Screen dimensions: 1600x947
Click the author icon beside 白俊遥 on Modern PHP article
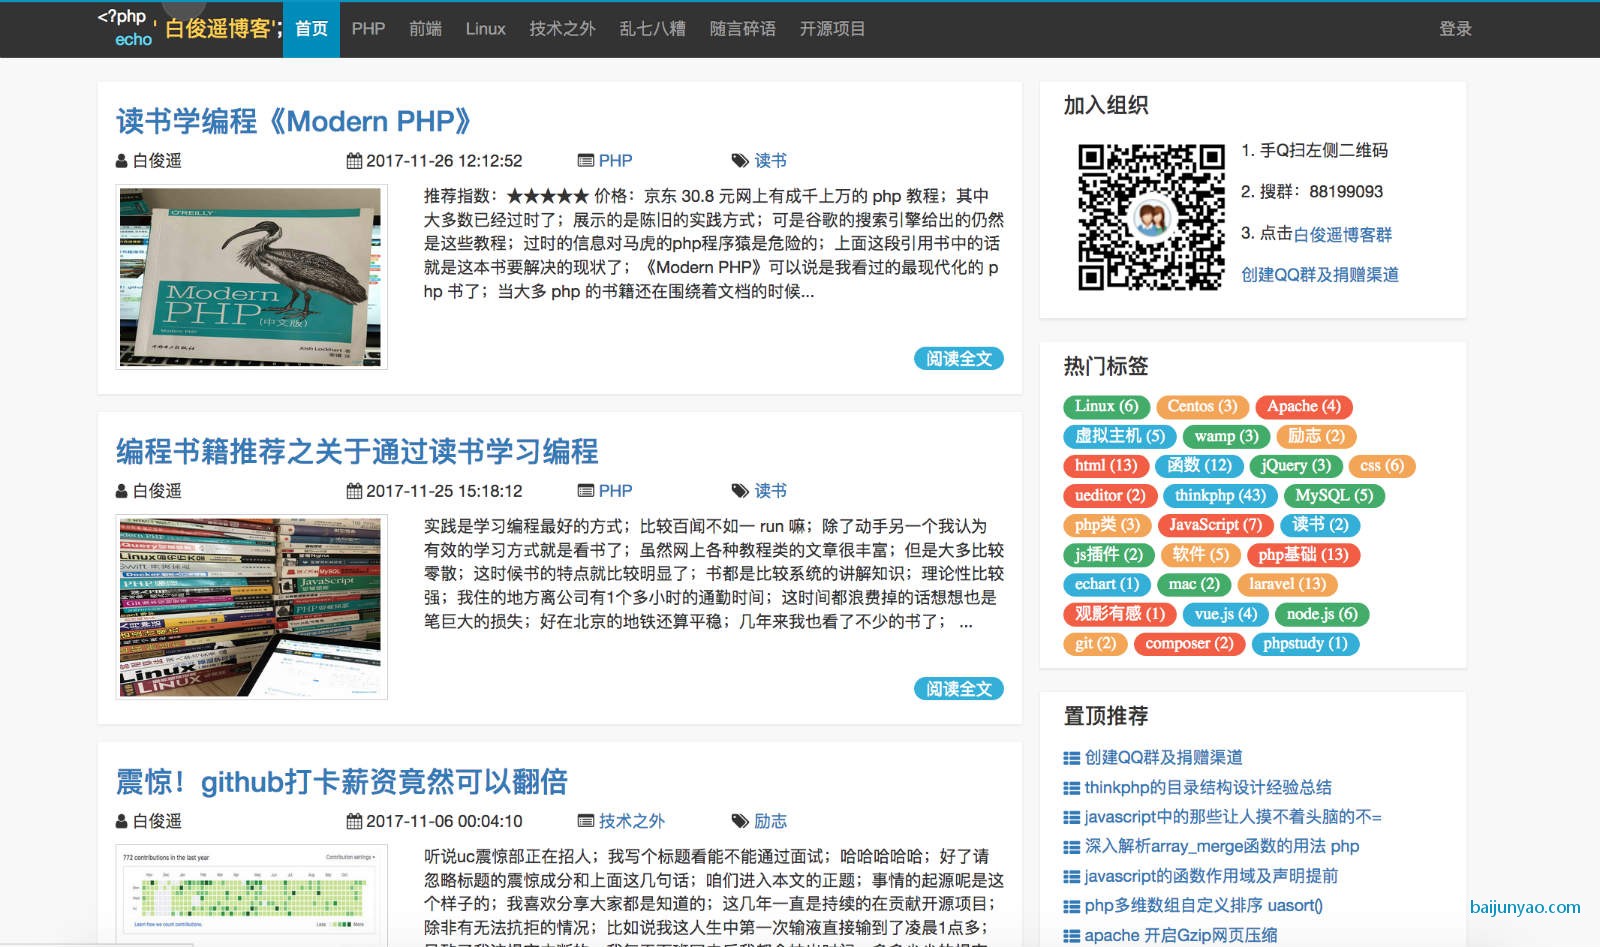click(x=120, y=160)
